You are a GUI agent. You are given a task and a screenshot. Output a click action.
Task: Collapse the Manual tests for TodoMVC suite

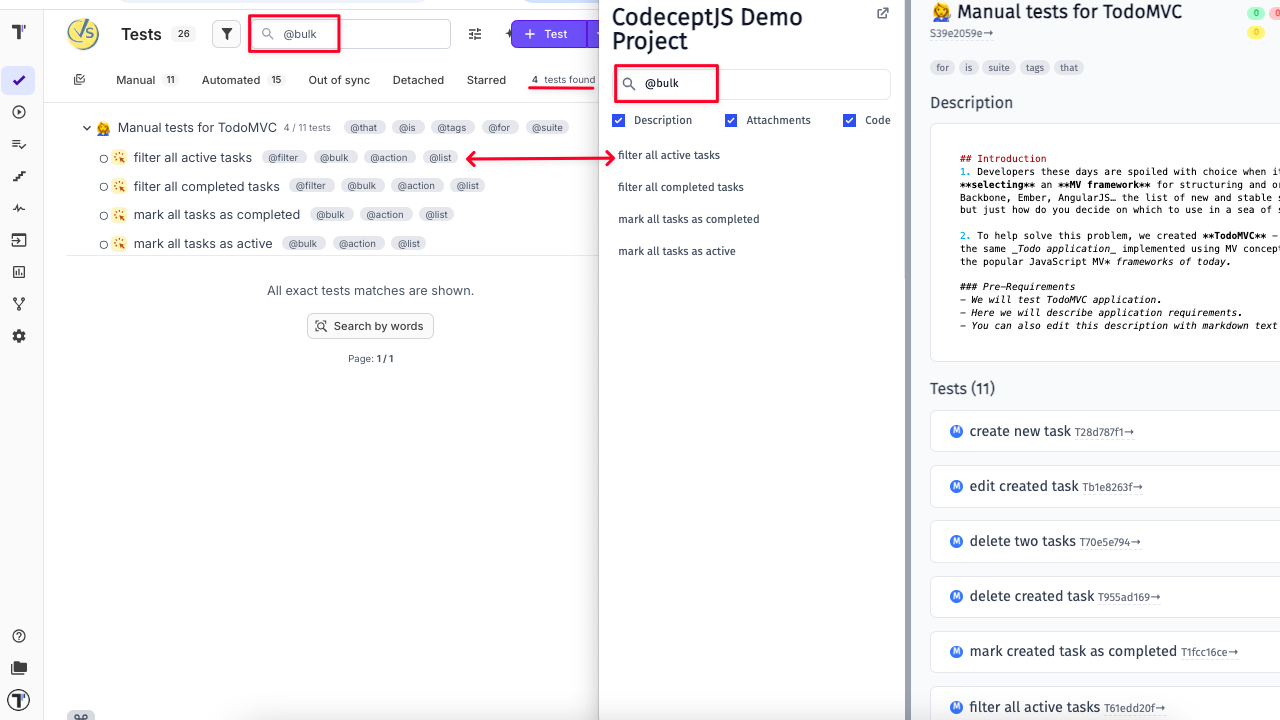click(86, 127)
